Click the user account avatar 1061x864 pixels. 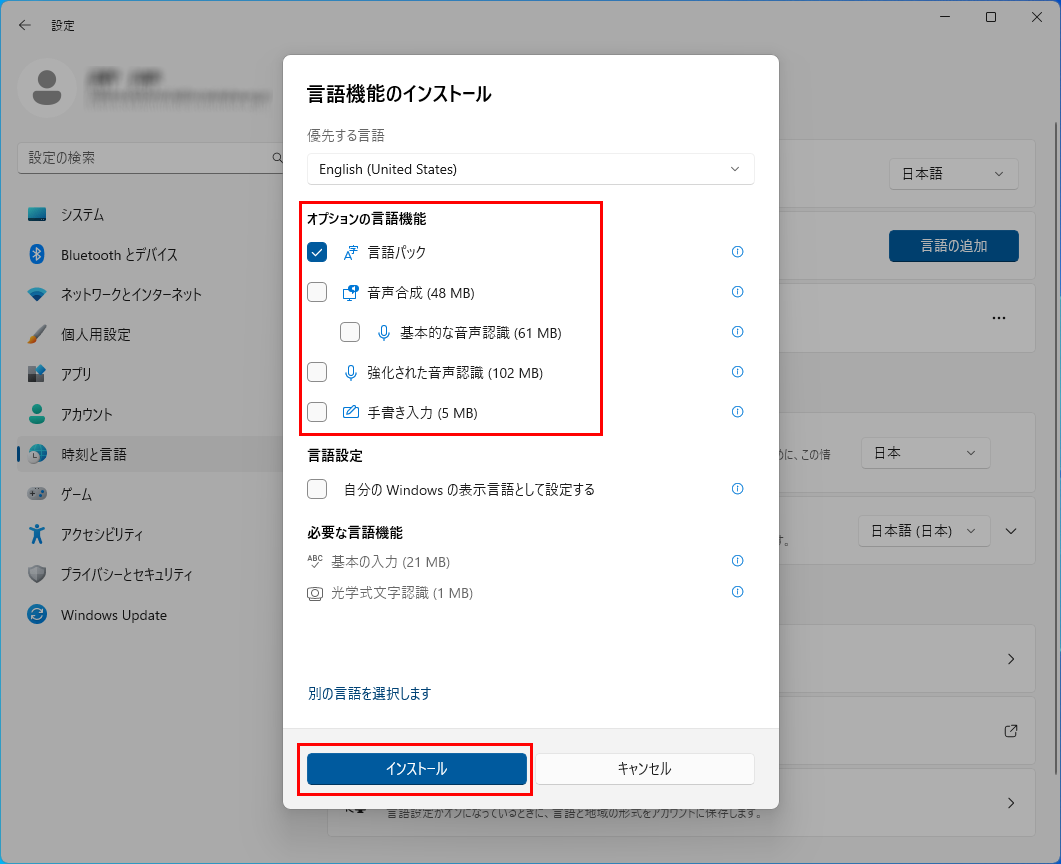click(47, 88)
